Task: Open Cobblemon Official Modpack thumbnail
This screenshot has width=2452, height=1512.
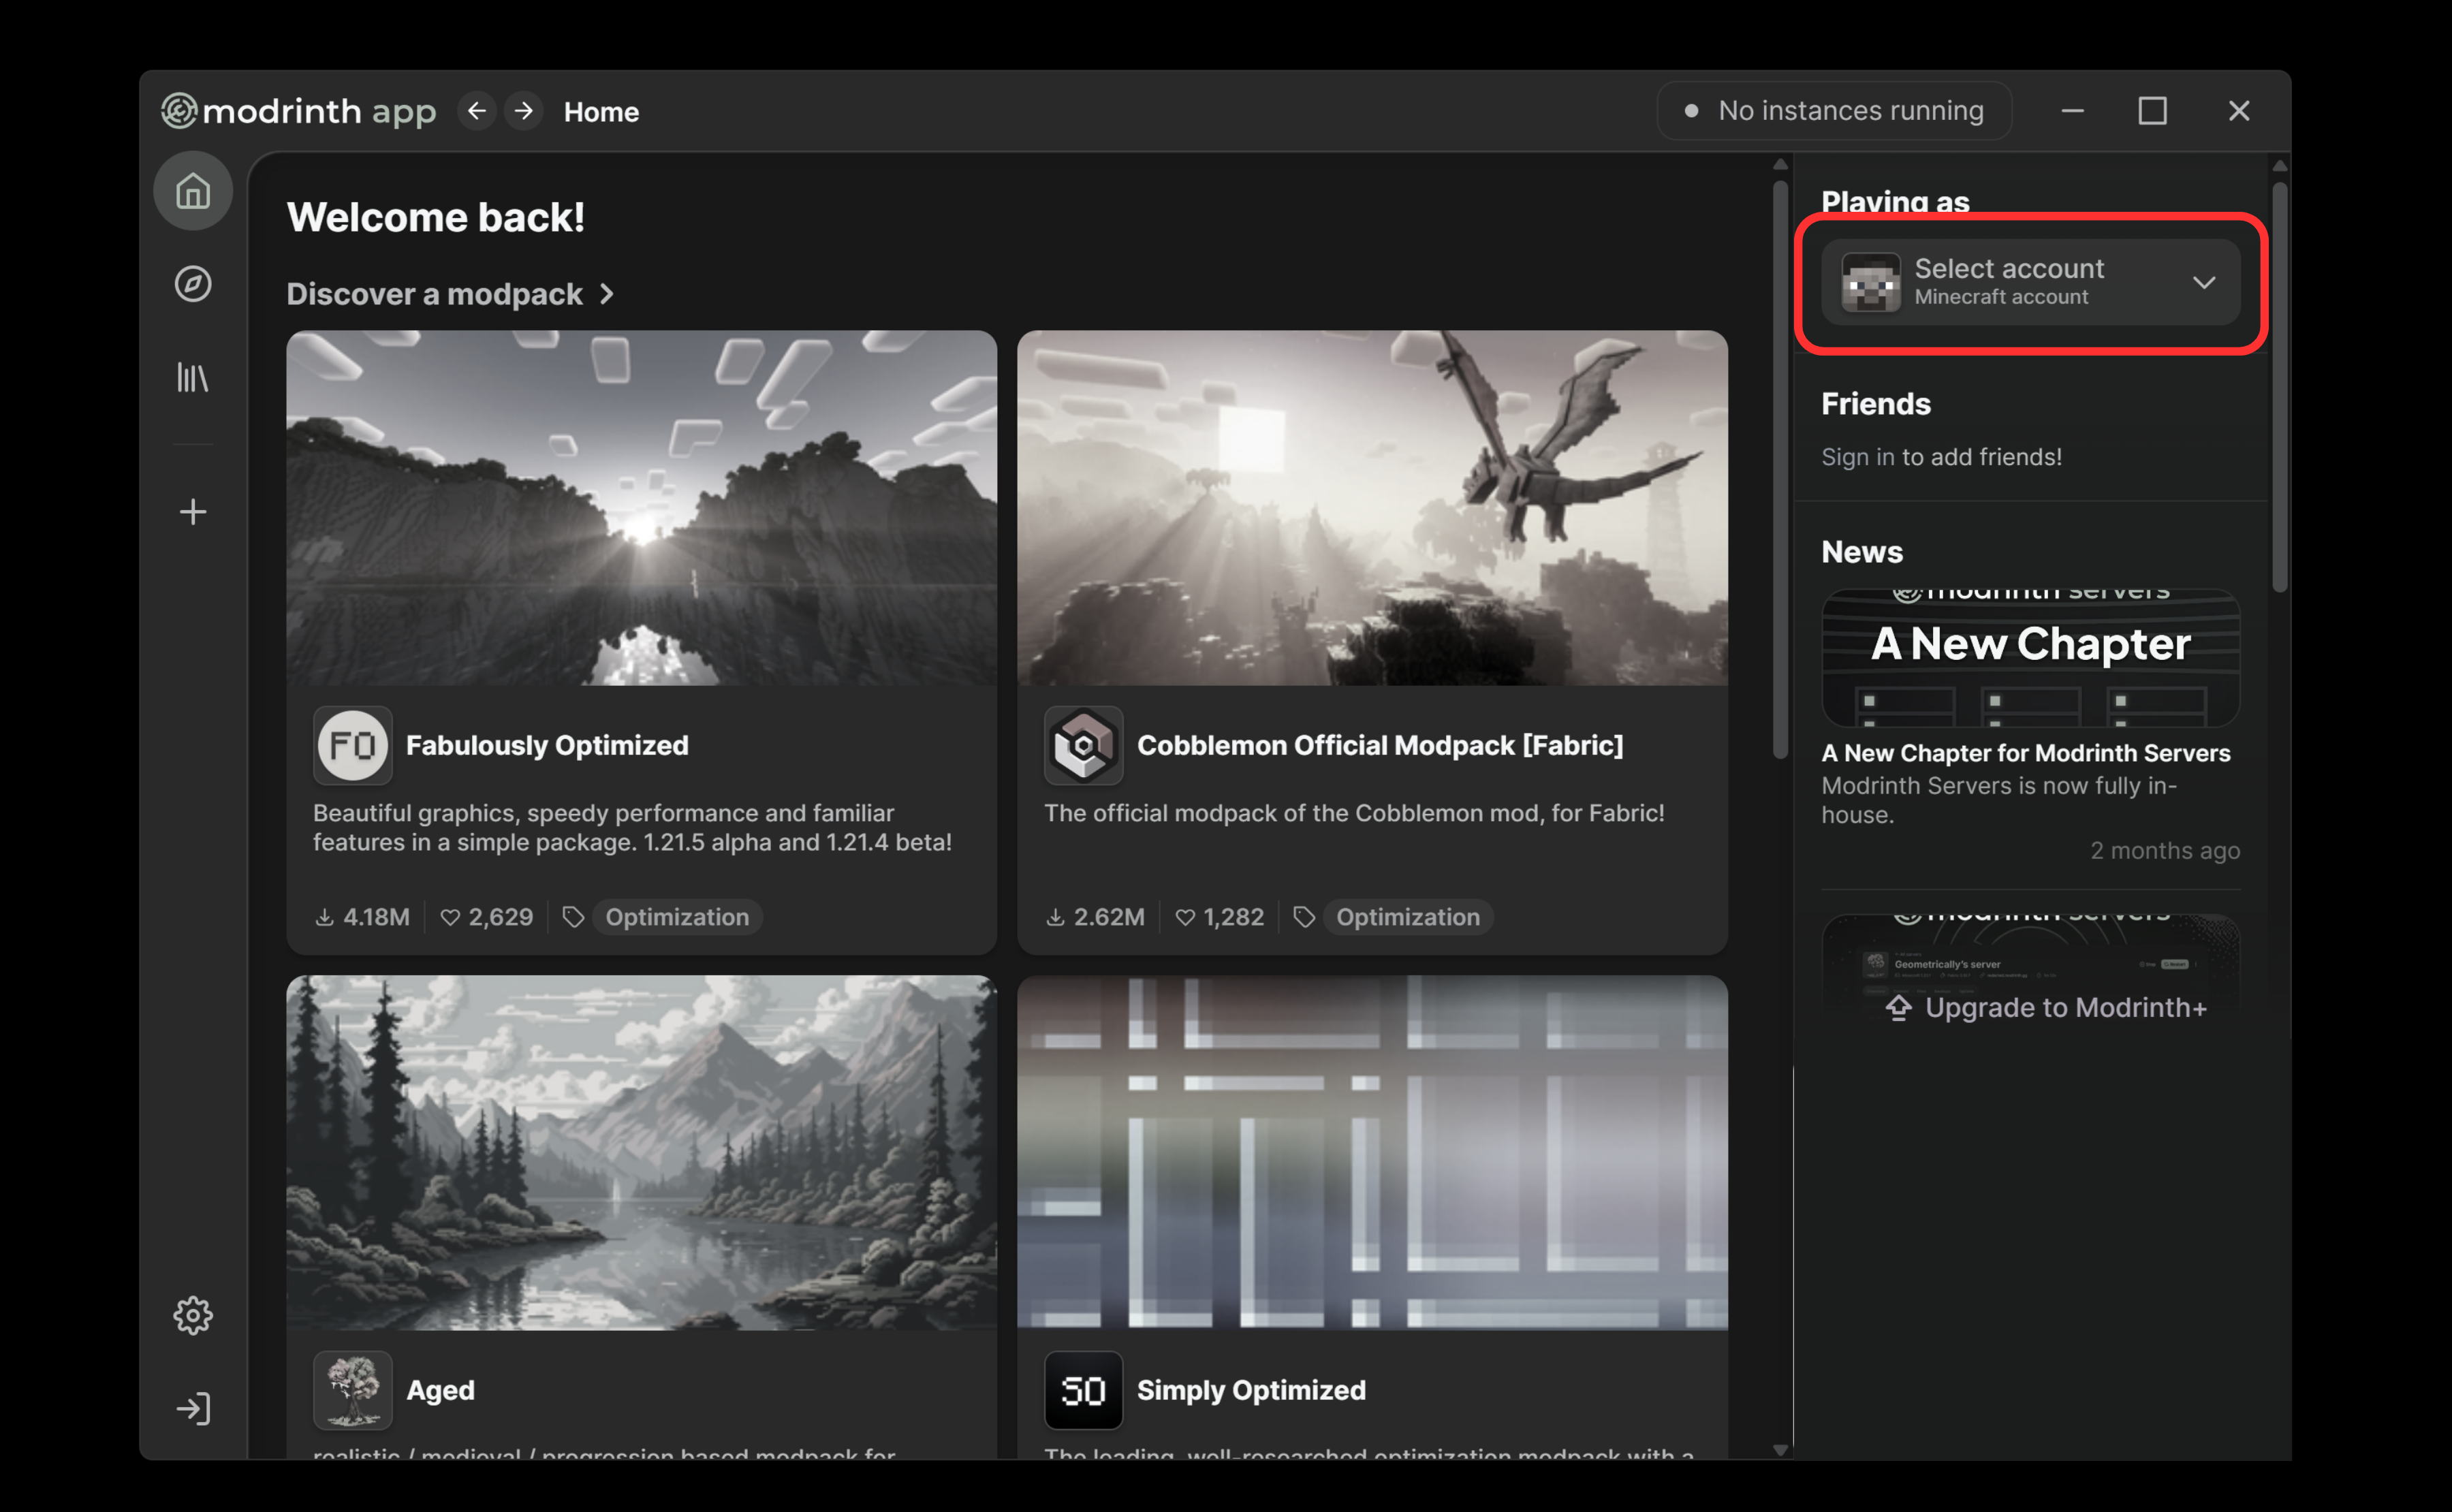Action: tap(1372, 508)
